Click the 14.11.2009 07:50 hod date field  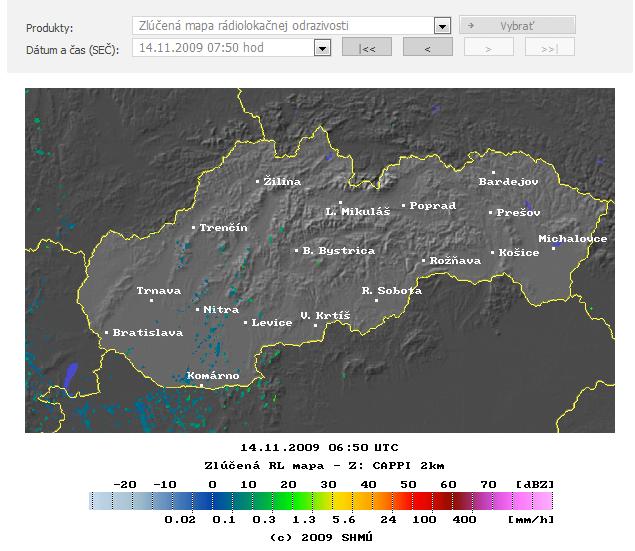coord(201,48)
